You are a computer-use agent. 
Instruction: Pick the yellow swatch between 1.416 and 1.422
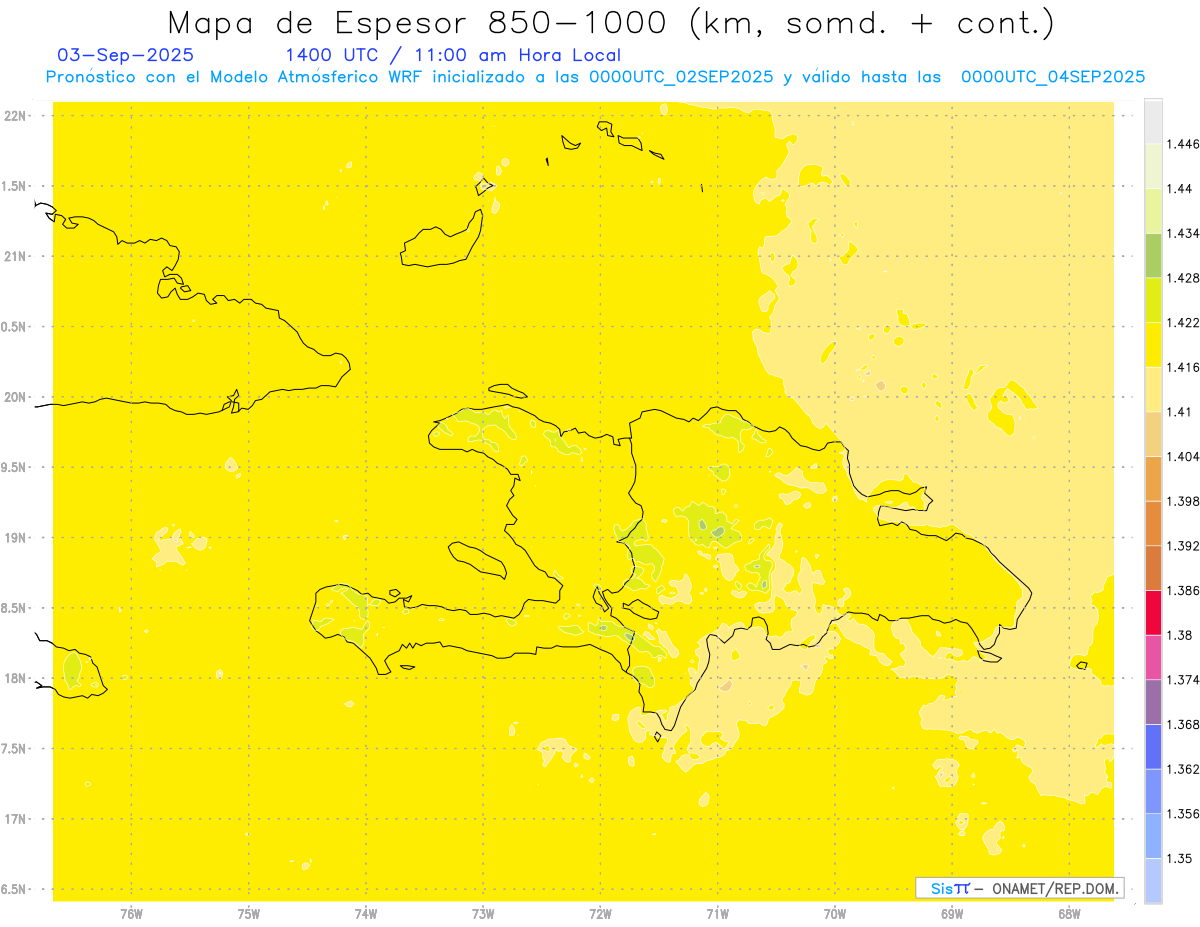coord(1153,344)
